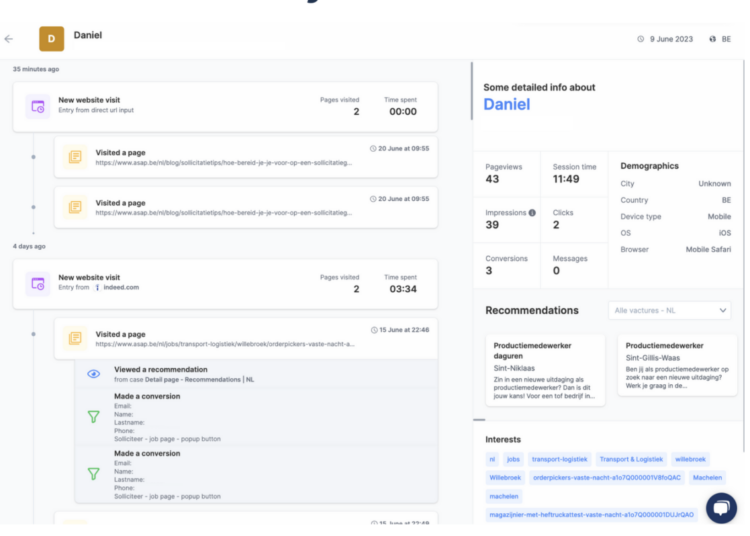The width and height of the screenshot is (750, 536).
Task: Click the Impressions info icon
Action: click(532, 213)
